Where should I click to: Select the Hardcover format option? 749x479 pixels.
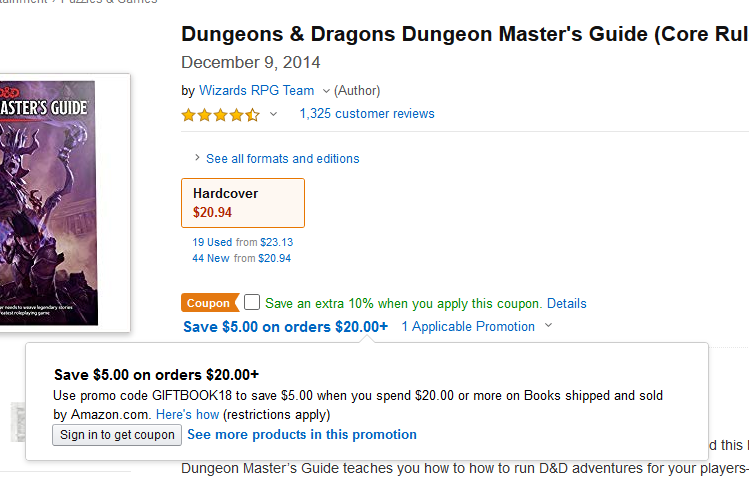243,203
